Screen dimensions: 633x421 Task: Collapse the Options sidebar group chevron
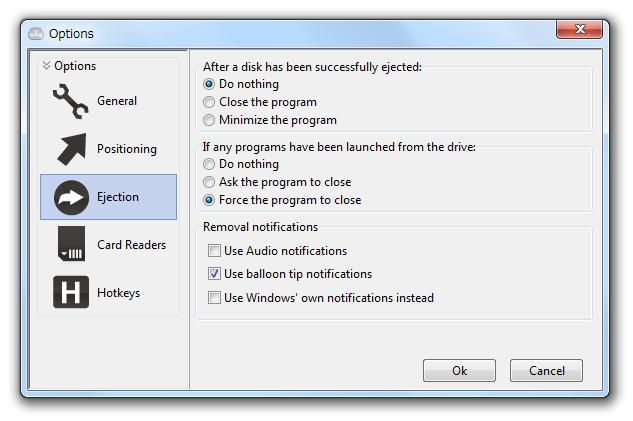(x=46, y=65)
